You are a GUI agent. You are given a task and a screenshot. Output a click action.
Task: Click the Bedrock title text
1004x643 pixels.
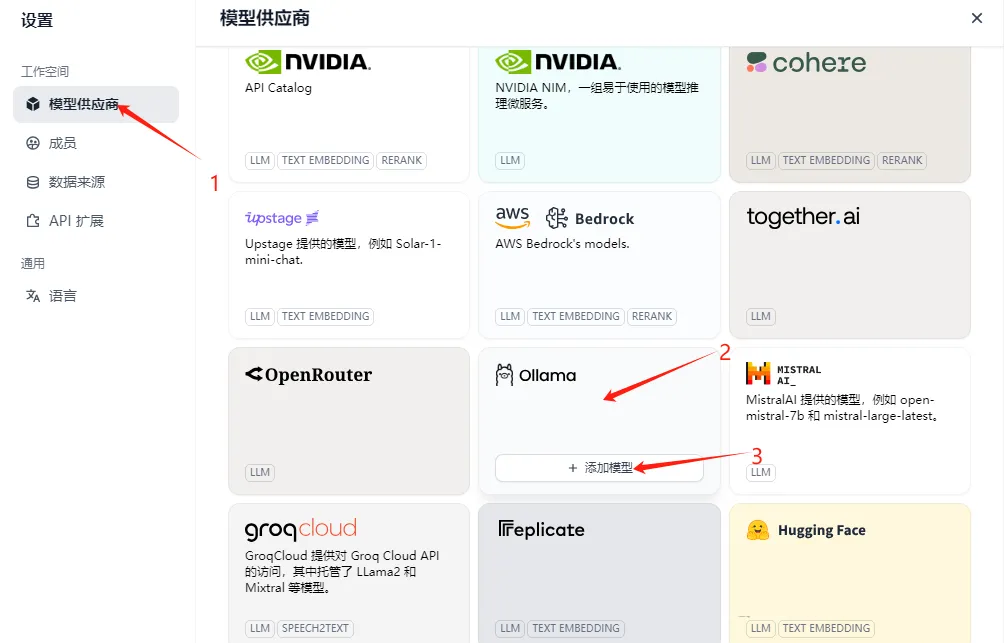(604, 219)
